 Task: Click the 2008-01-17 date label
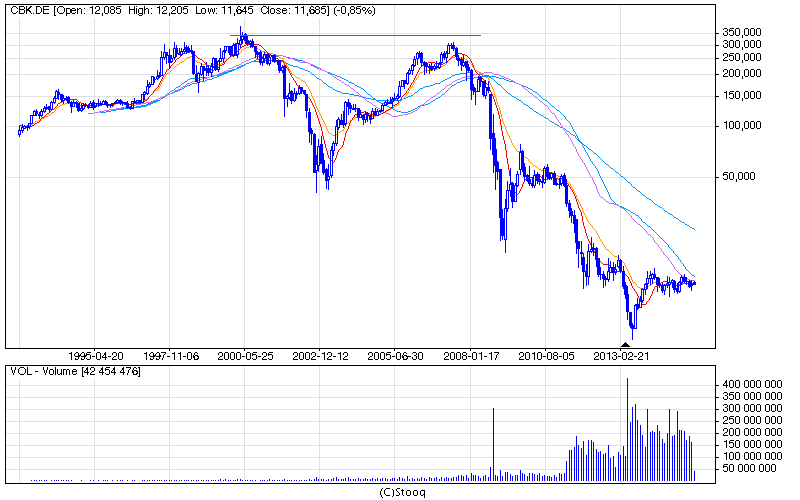pos(471,356)
